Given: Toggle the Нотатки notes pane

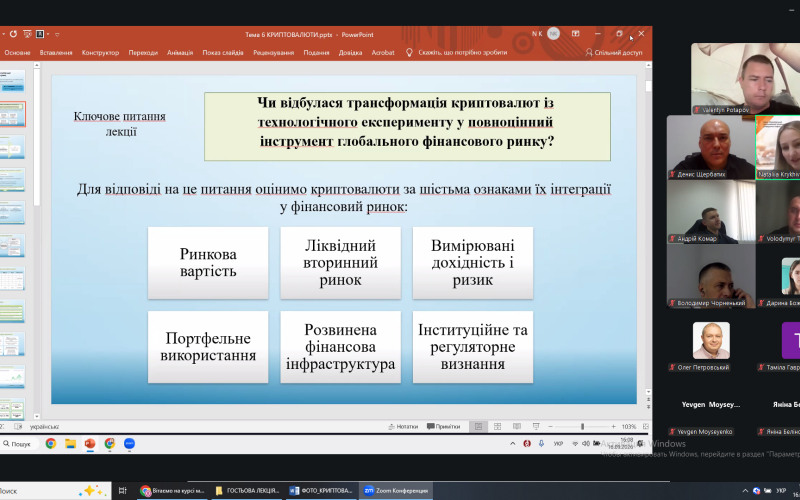Looking at the screenshot, I should pyautogui.click(x=403, y=427).
